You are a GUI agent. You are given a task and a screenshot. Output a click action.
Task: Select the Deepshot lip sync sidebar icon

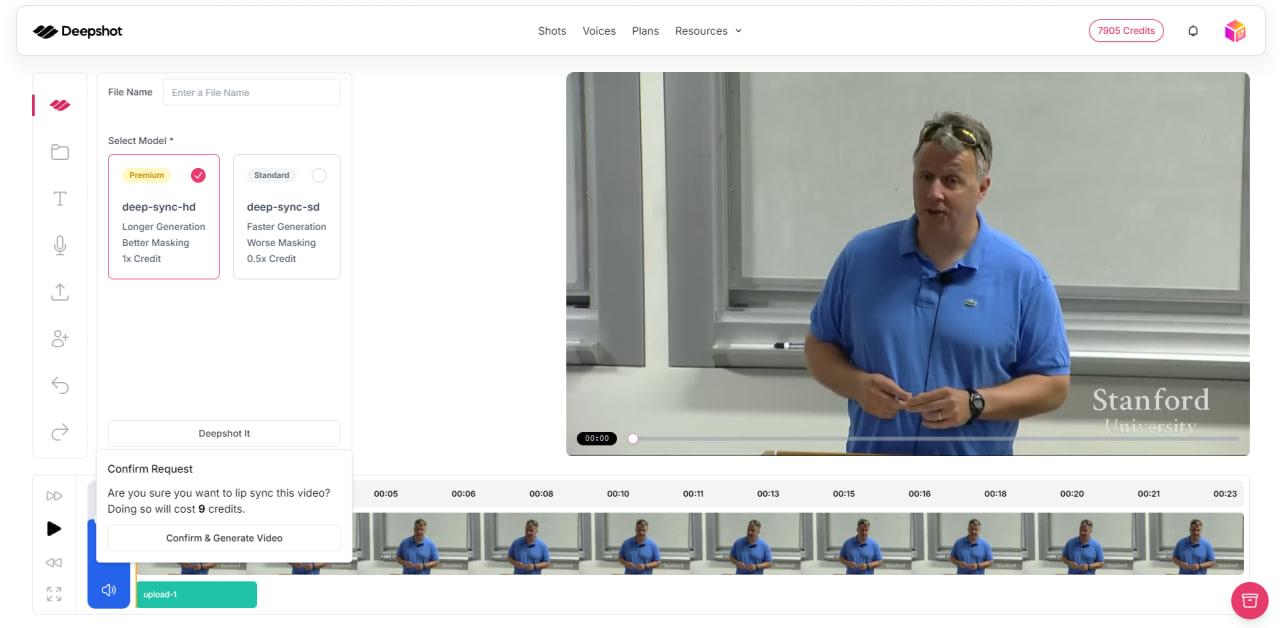coord(60,105)
